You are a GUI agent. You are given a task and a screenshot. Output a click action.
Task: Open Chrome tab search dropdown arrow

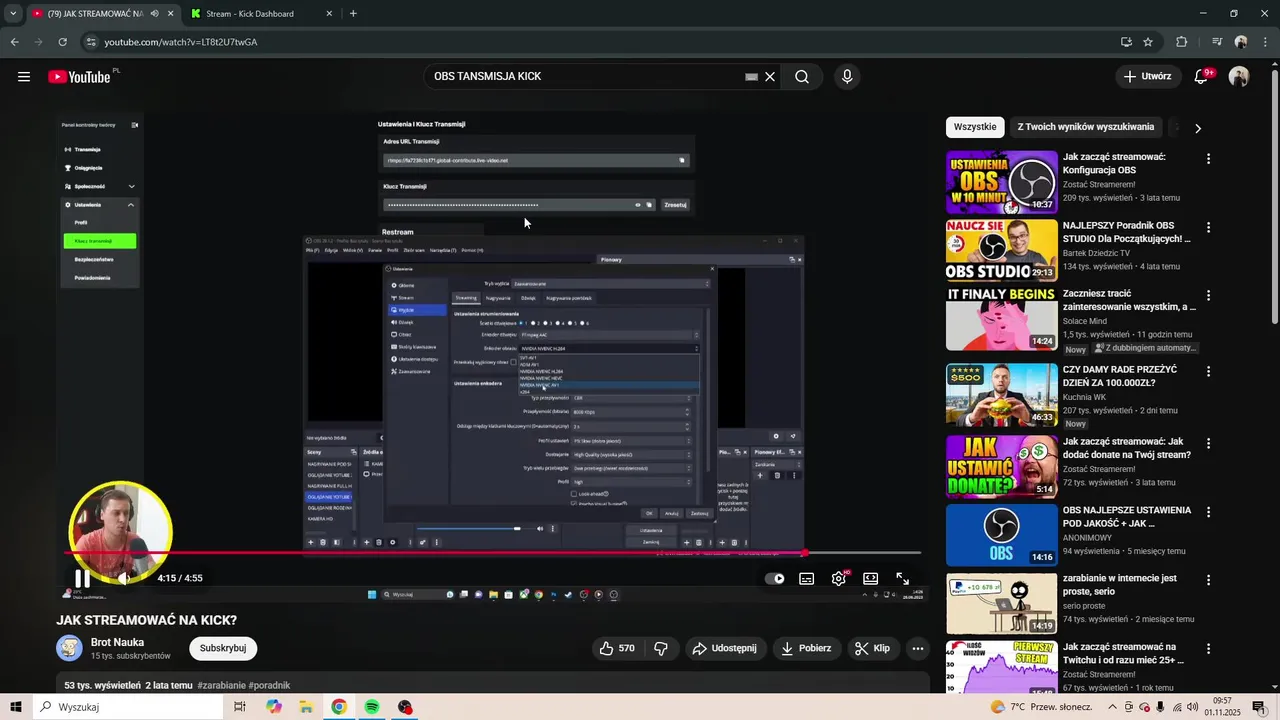(x=12, y=14)
